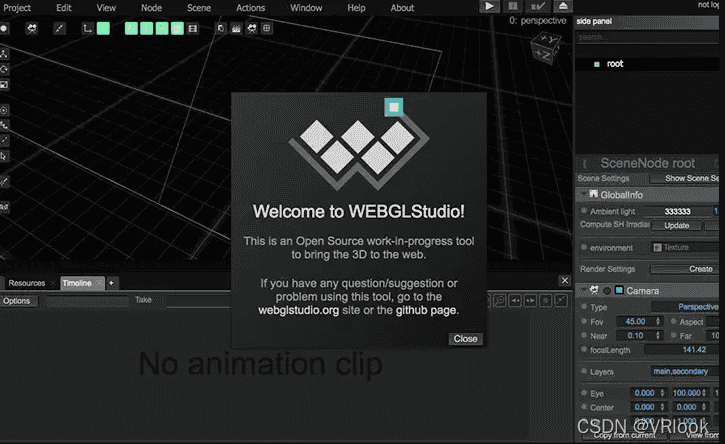Close the Welcome dialog
The width and height of the screenshot is (725, 444).
tap(465, 339)
